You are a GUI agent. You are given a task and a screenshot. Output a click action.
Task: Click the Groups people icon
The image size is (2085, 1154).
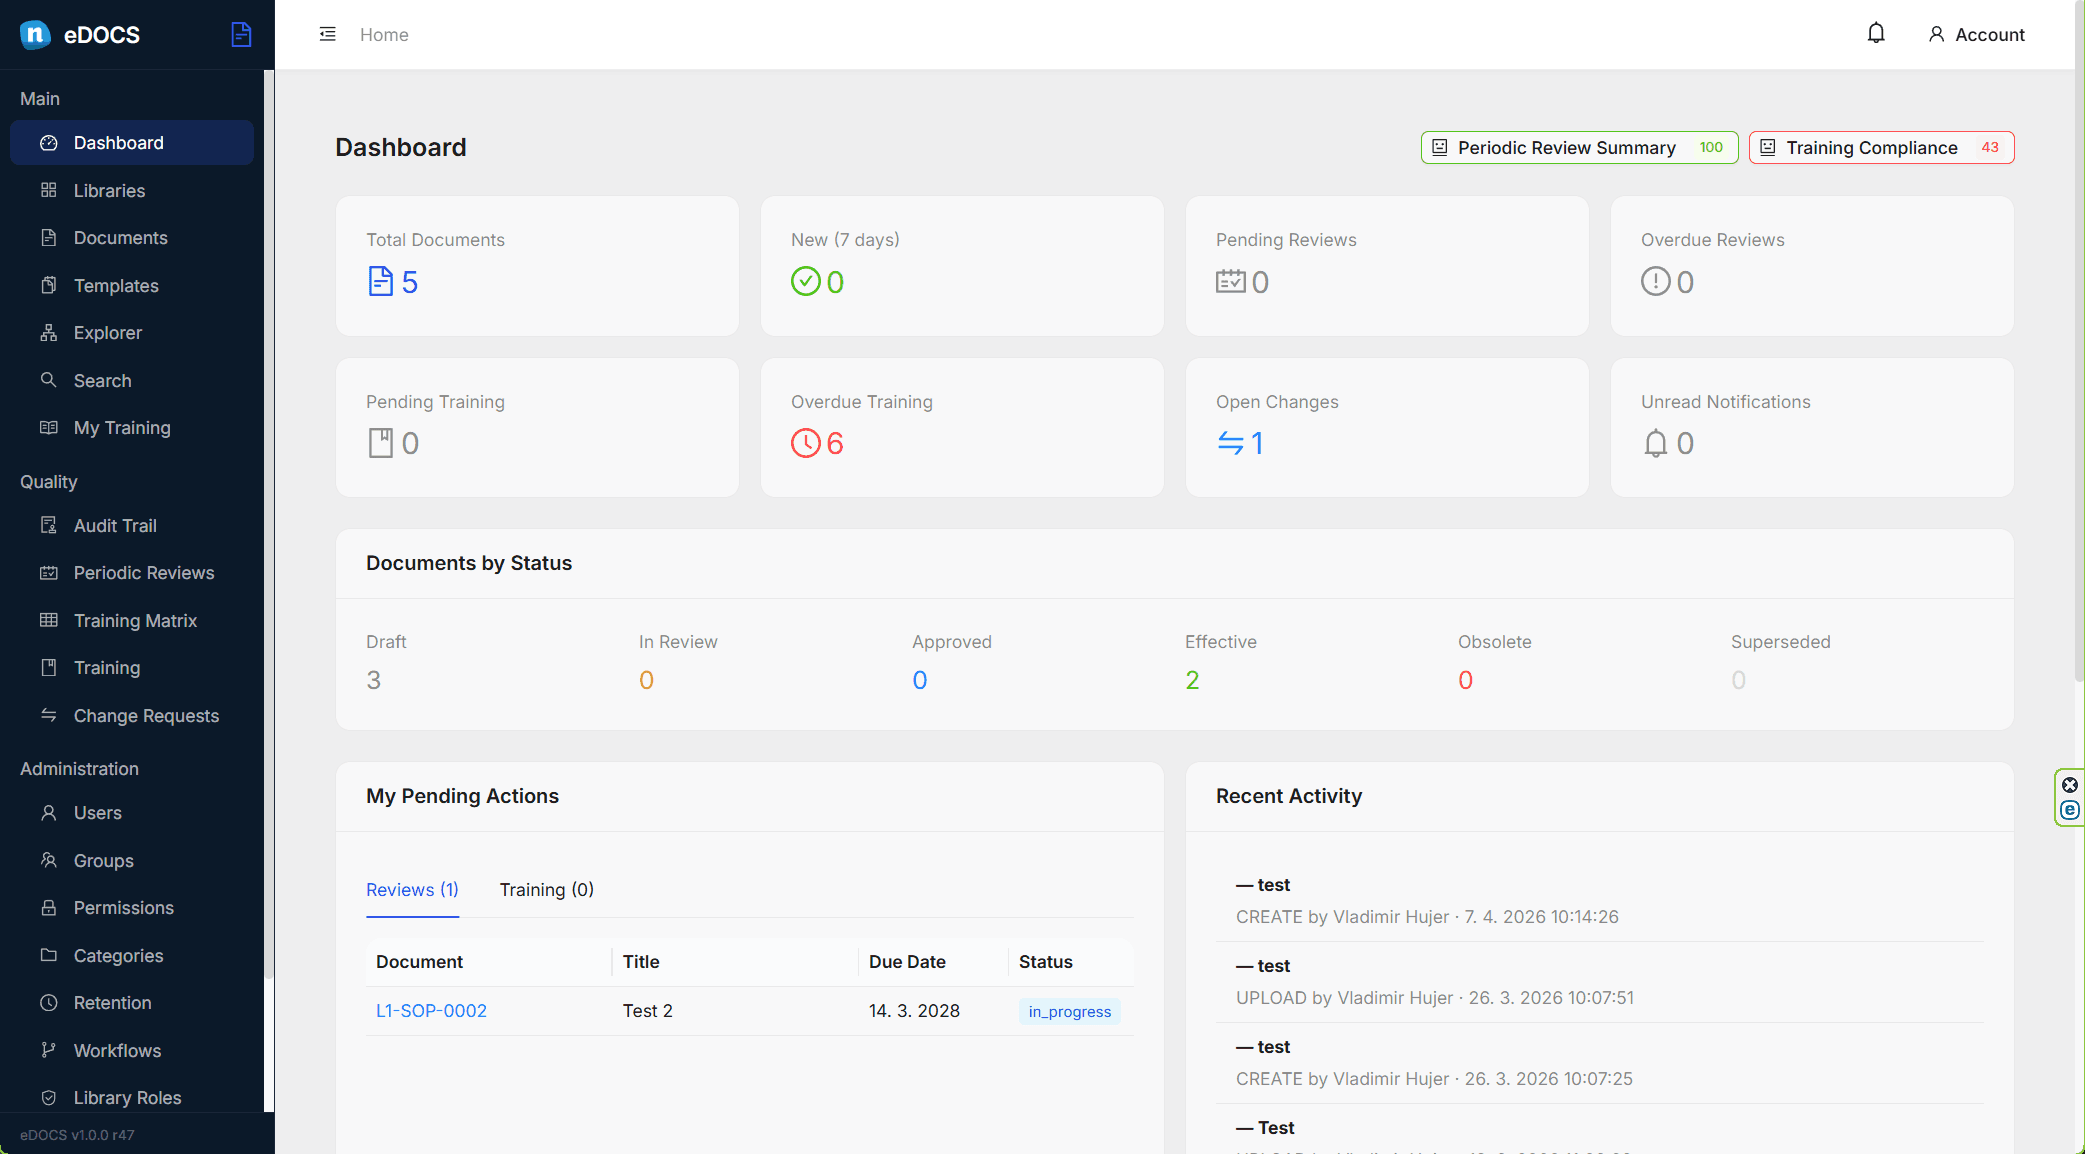pyautogui.click(x=48, y=860)
